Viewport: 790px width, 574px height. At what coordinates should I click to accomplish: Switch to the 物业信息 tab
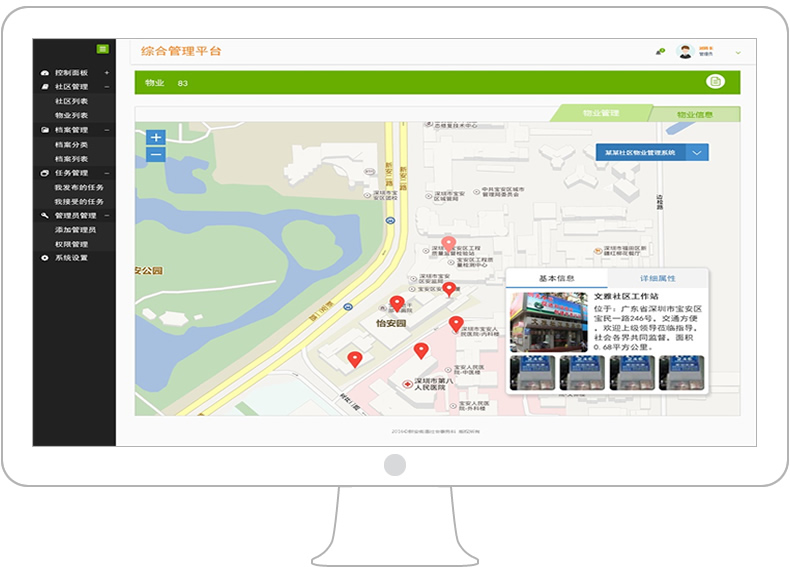pos(694,114)
